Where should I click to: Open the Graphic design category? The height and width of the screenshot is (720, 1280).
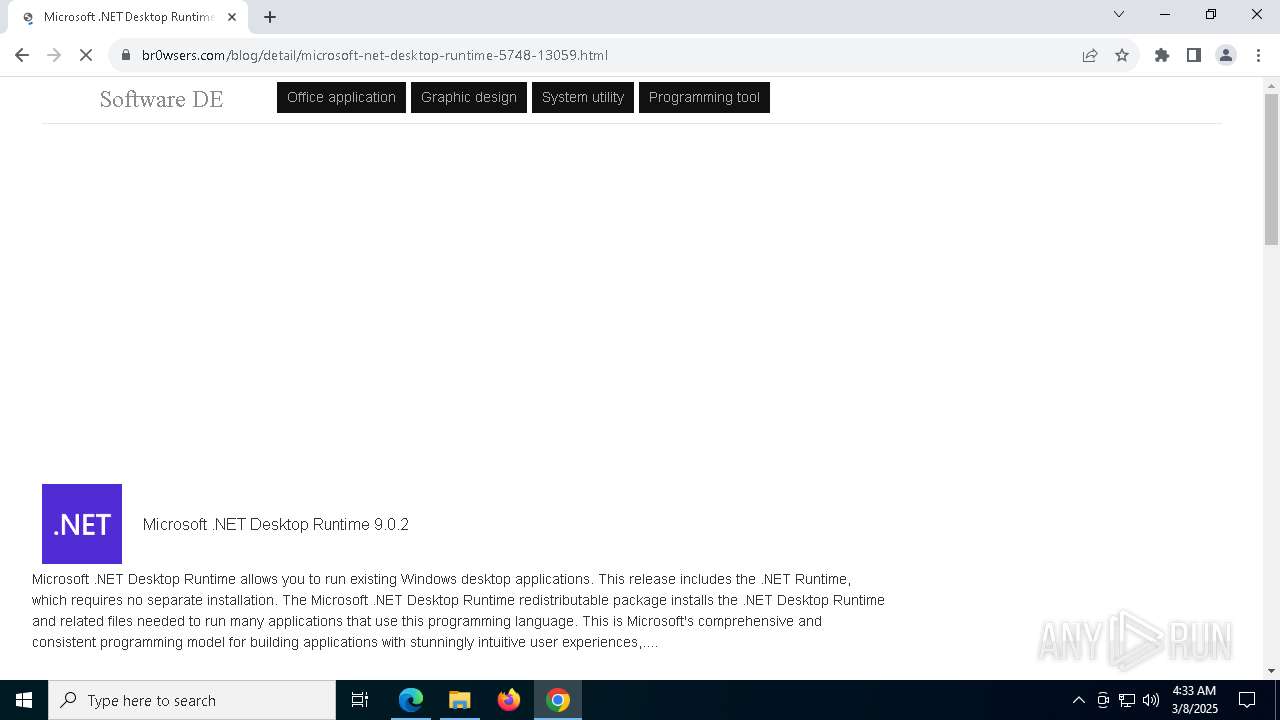[x=469, y=97]
